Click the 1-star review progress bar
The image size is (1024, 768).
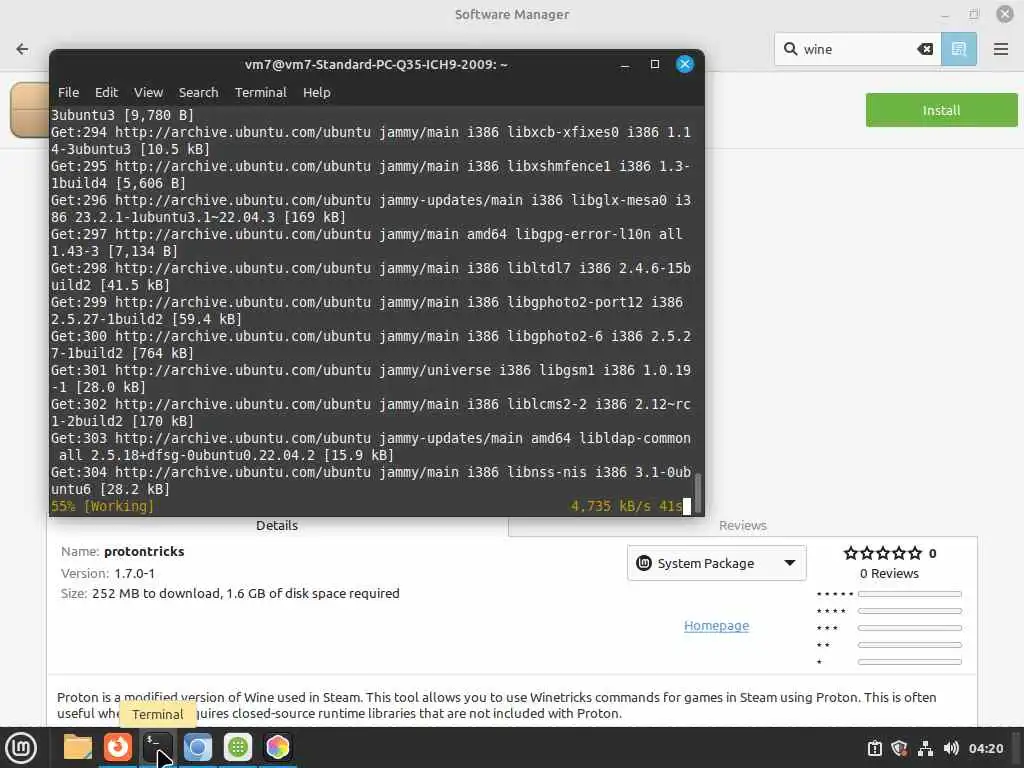[910, 662]
